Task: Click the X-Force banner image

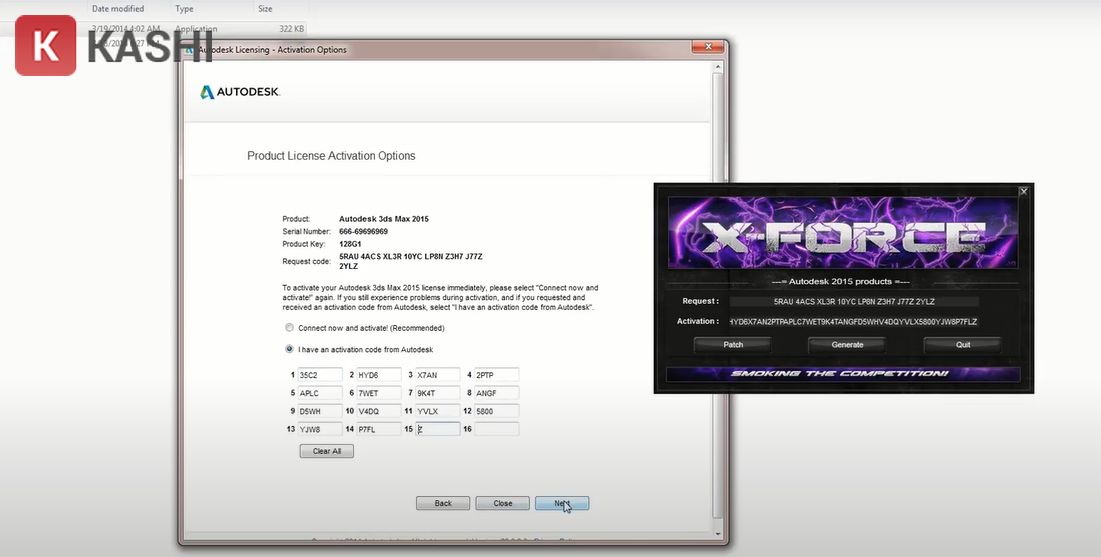Action: click(843, 232)
